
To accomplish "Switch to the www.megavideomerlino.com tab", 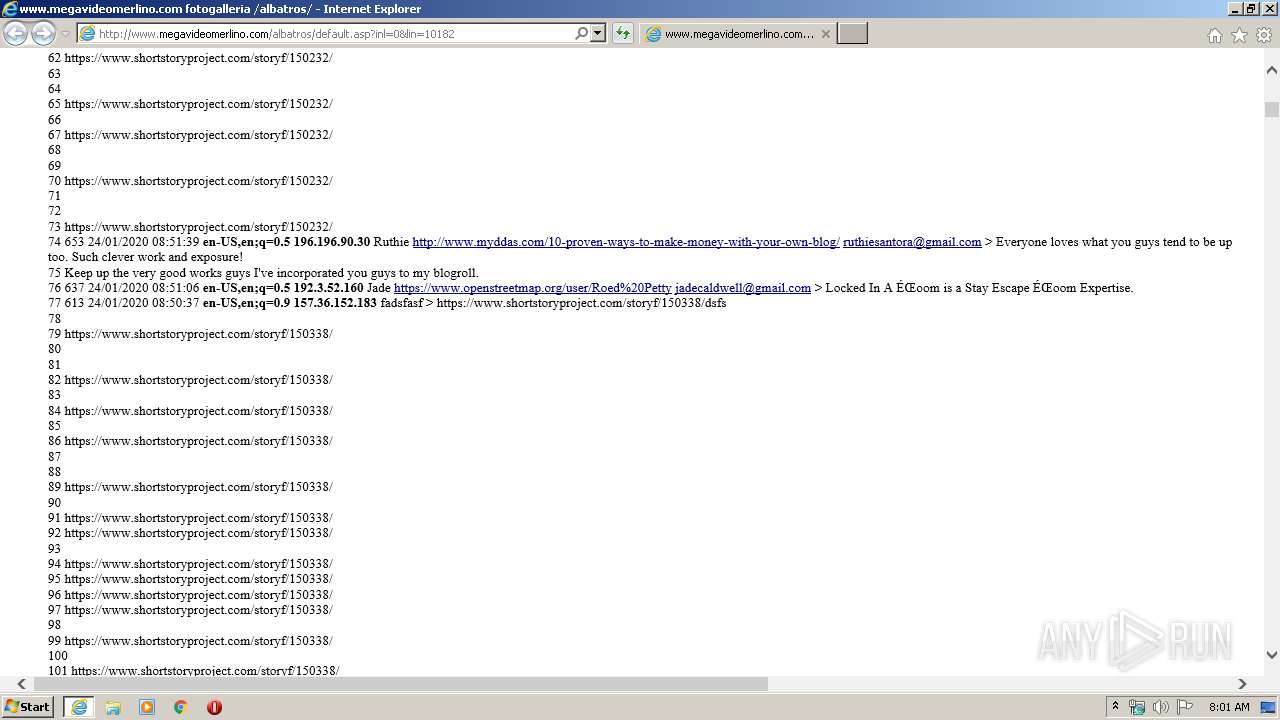I will point(738,34).
